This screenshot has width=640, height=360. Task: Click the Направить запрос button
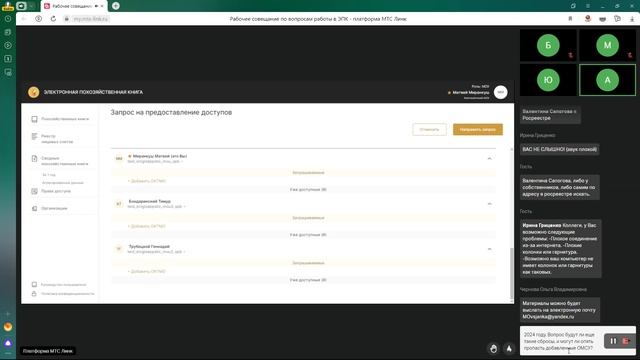[x=478, y=129]
